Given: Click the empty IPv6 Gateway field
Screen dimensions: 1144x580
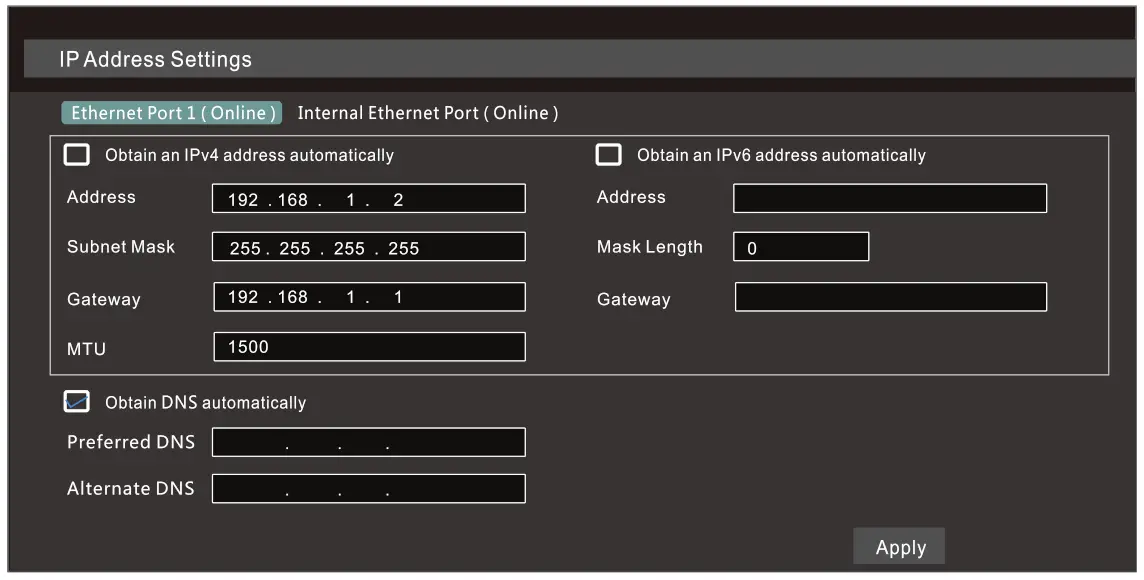Looking at the screenshot, I should click(889, 296).
